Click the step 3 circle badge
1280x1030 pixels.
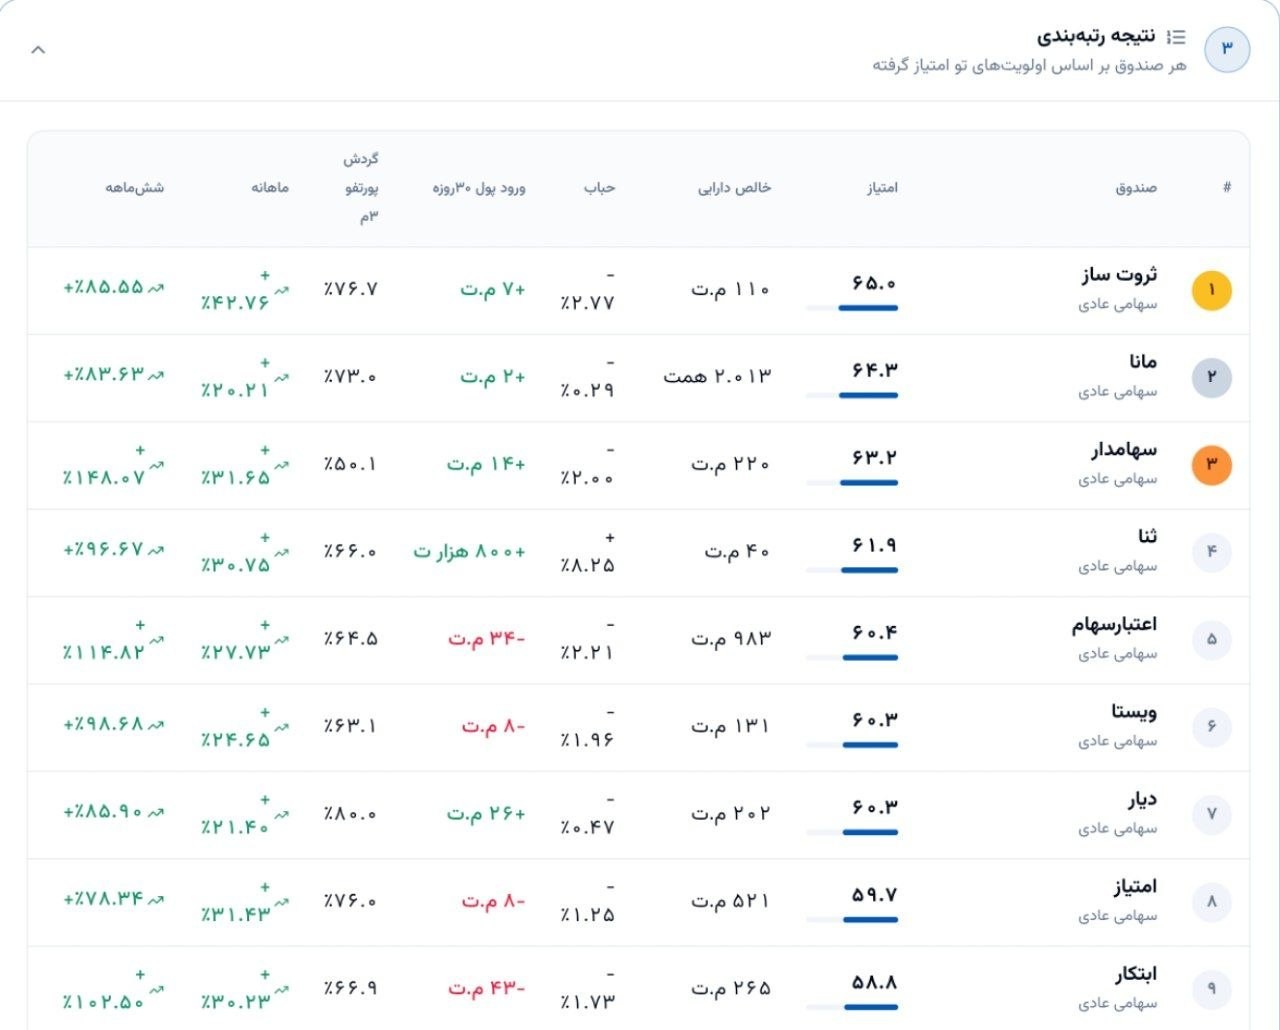pyautogui.click(x=1227, y=49)
